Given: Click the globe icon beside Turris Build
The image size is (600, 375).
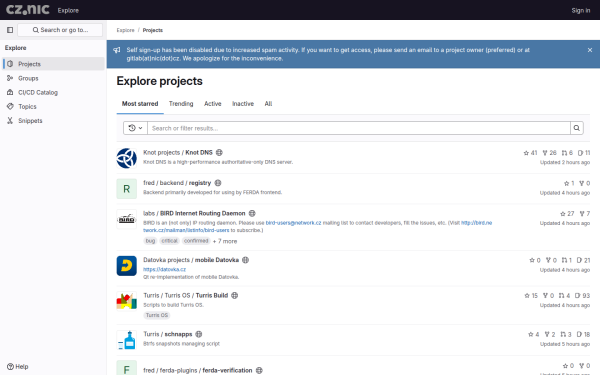Looking at the screenshot, I should click(235, 295).
